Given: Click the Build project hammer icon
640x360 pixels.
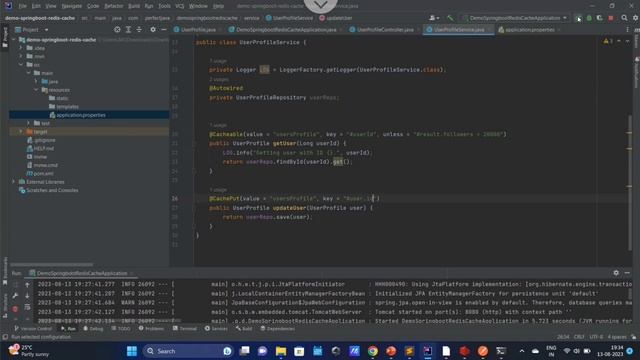Looking at the screenshot, I should tap(450, 18).
